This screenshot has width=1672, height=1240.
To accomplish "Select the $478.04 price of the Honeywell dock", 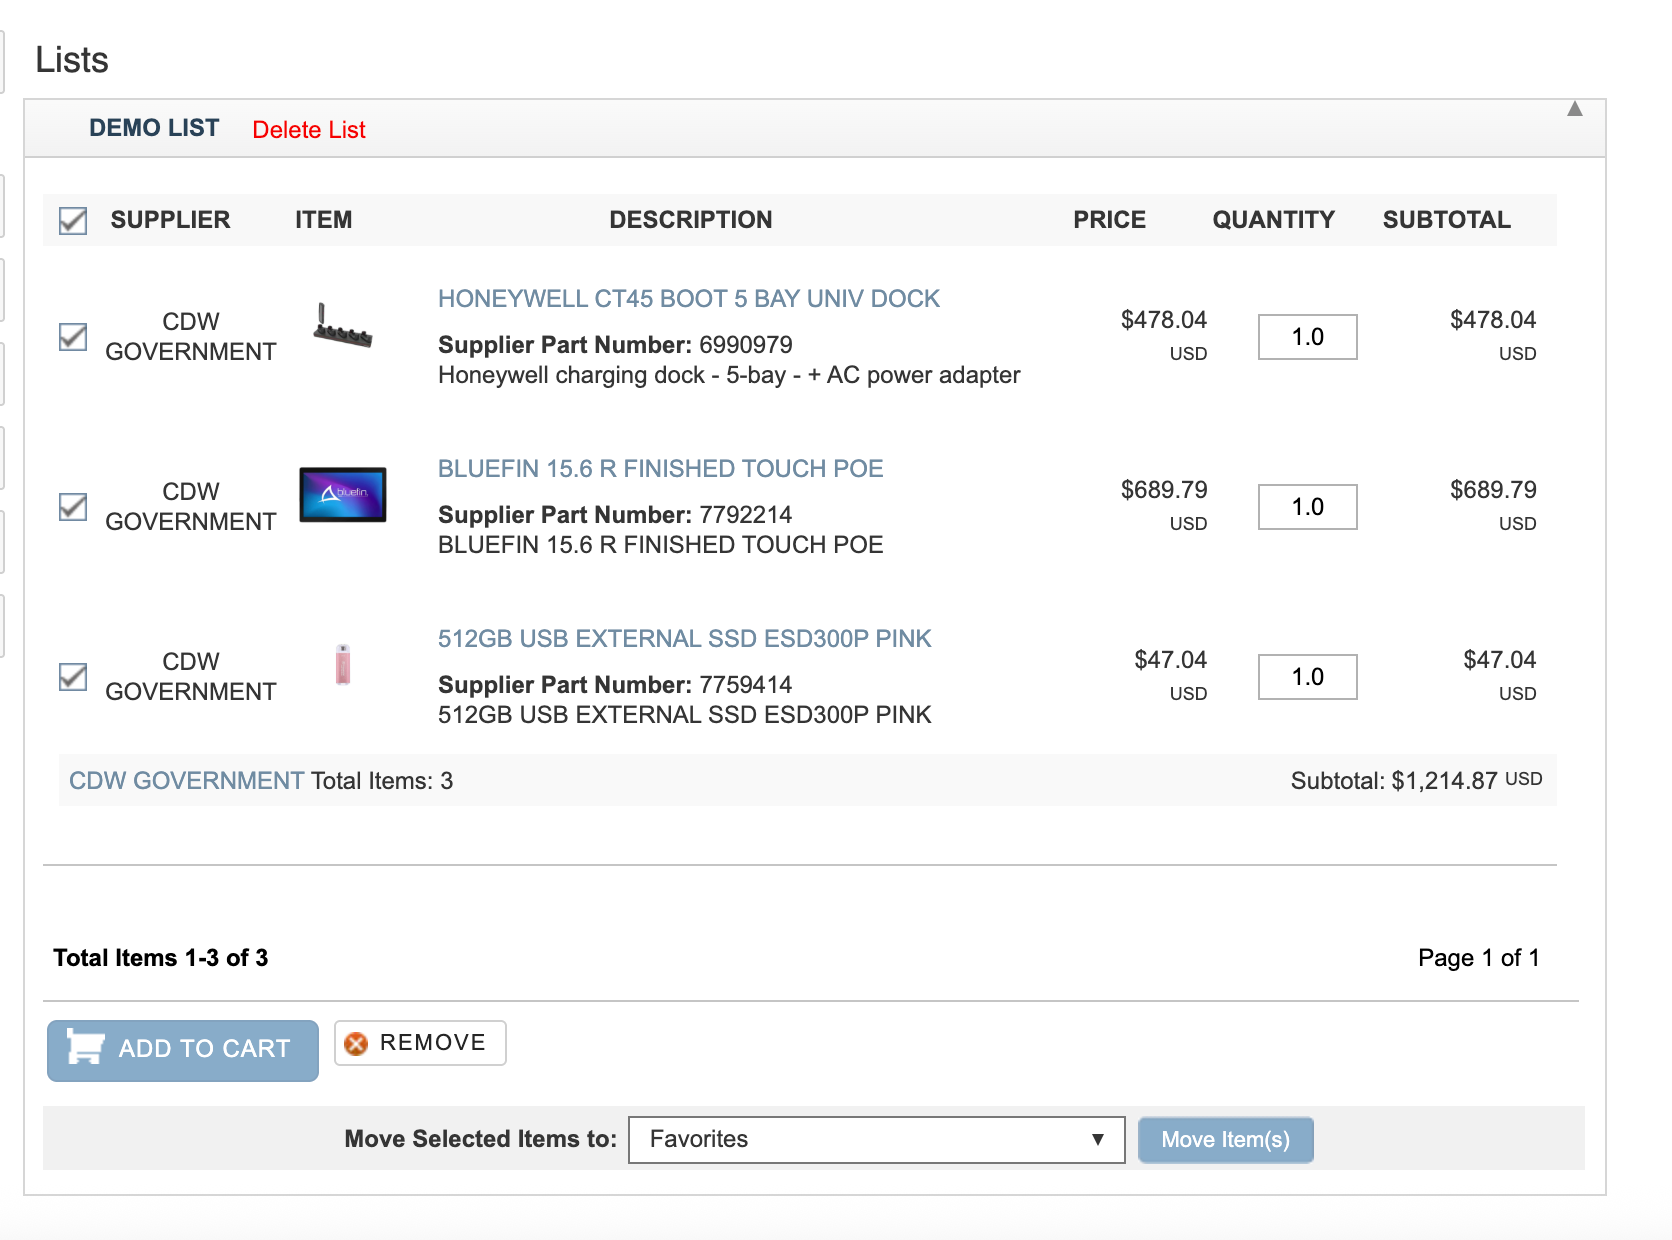I will (1164, 320).
